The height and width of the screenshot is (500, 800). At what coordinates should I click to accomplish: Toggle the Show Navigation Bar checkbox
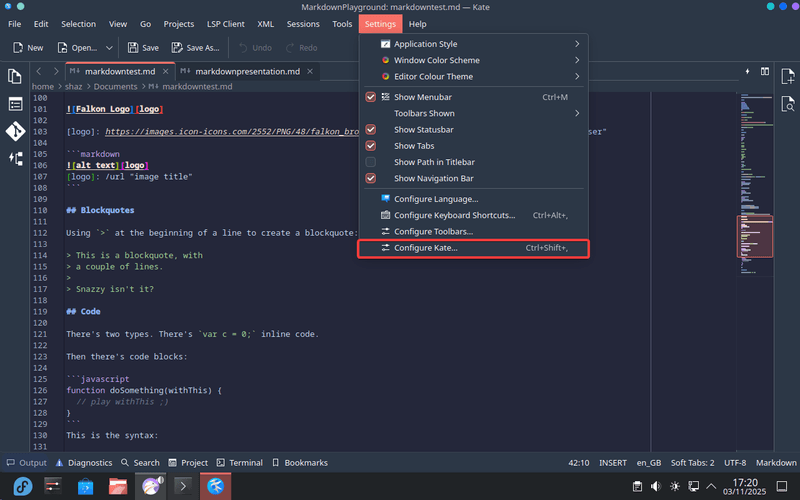(x=371, y=179)
